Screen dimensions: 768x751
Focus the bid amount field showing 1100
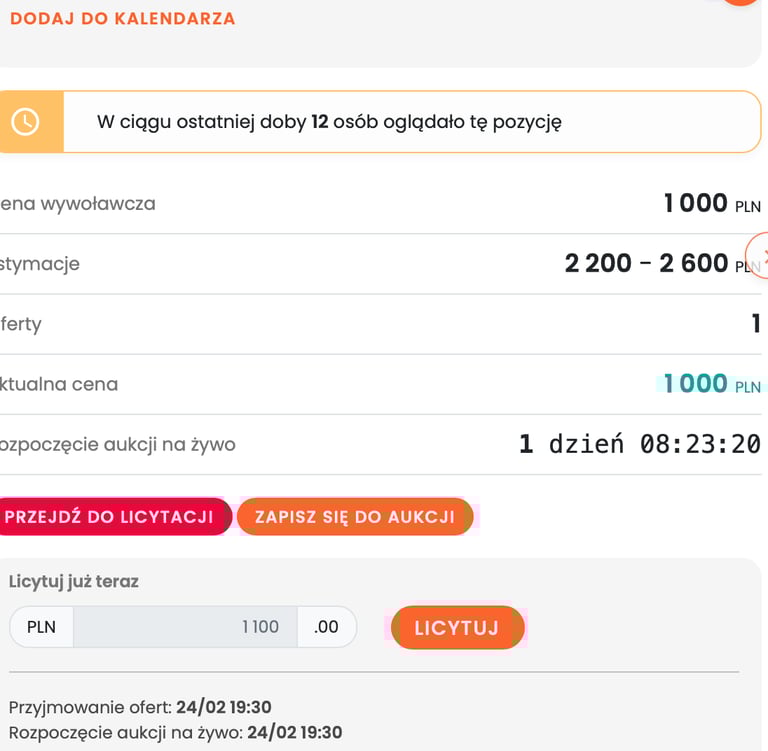pos(185,627)
